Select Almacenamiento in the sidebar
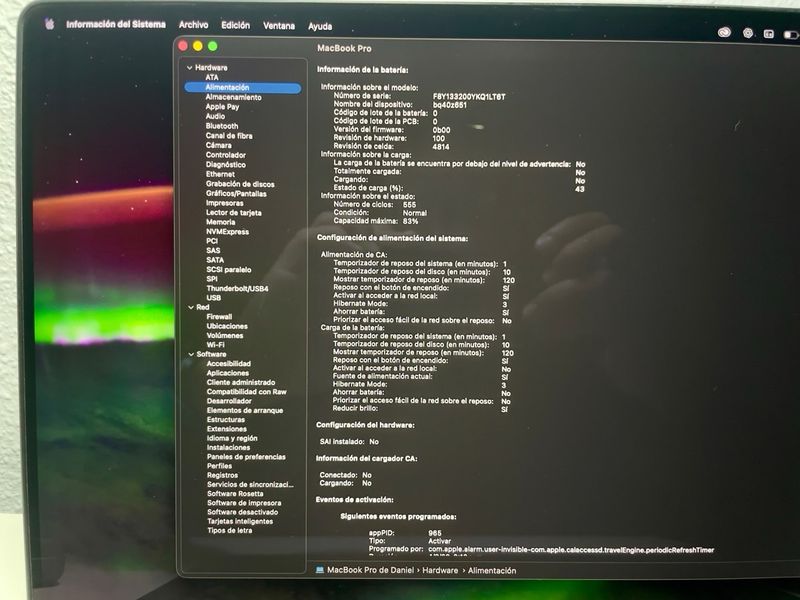Screen dimensions: 800x600 pos(233,97)
